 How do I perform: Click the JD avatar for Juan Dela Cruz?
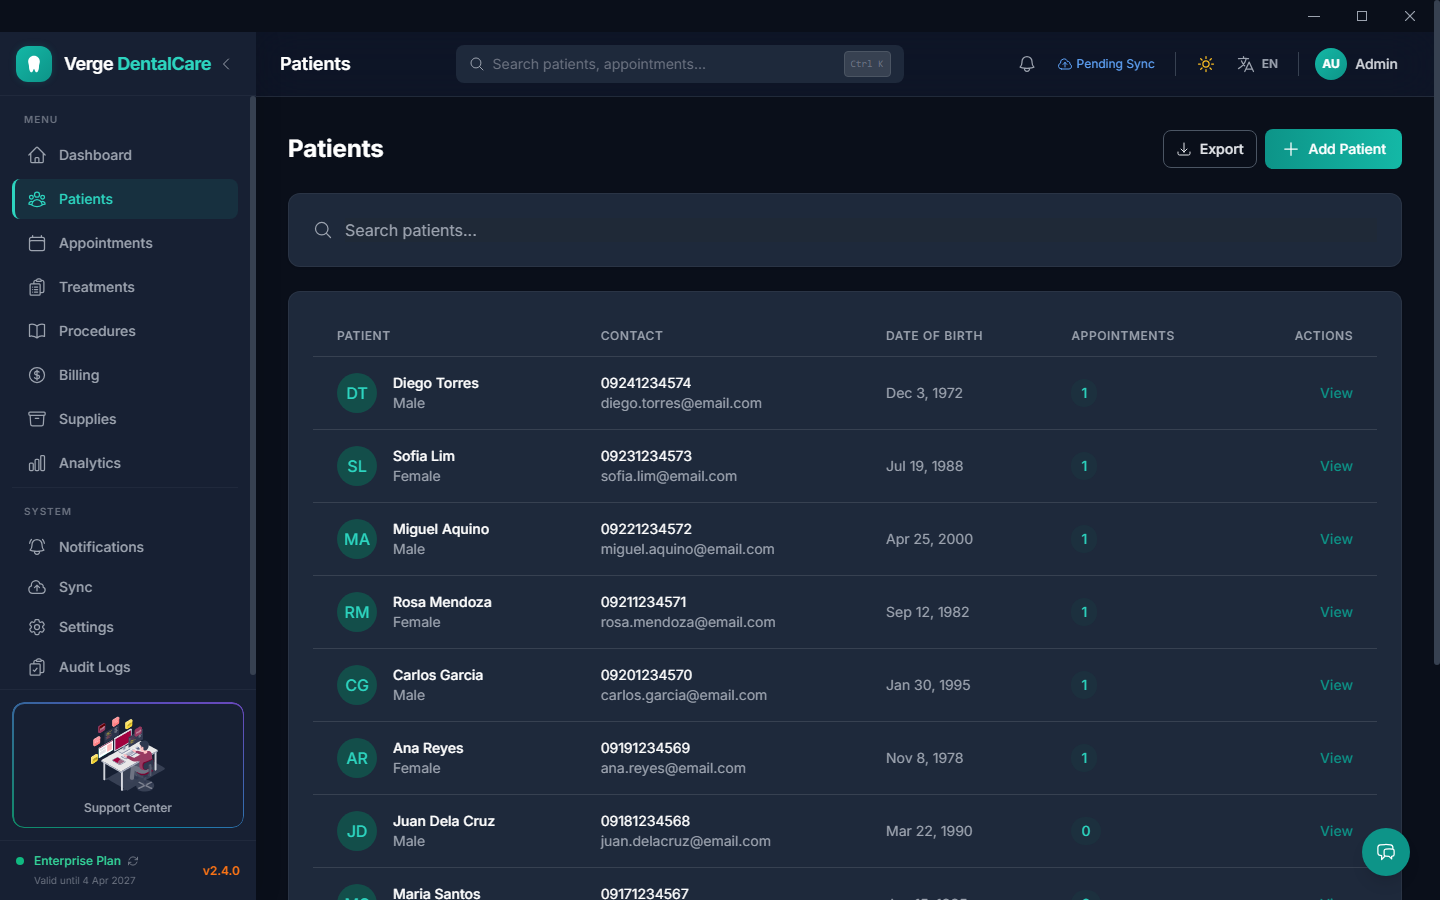[357, 831]
